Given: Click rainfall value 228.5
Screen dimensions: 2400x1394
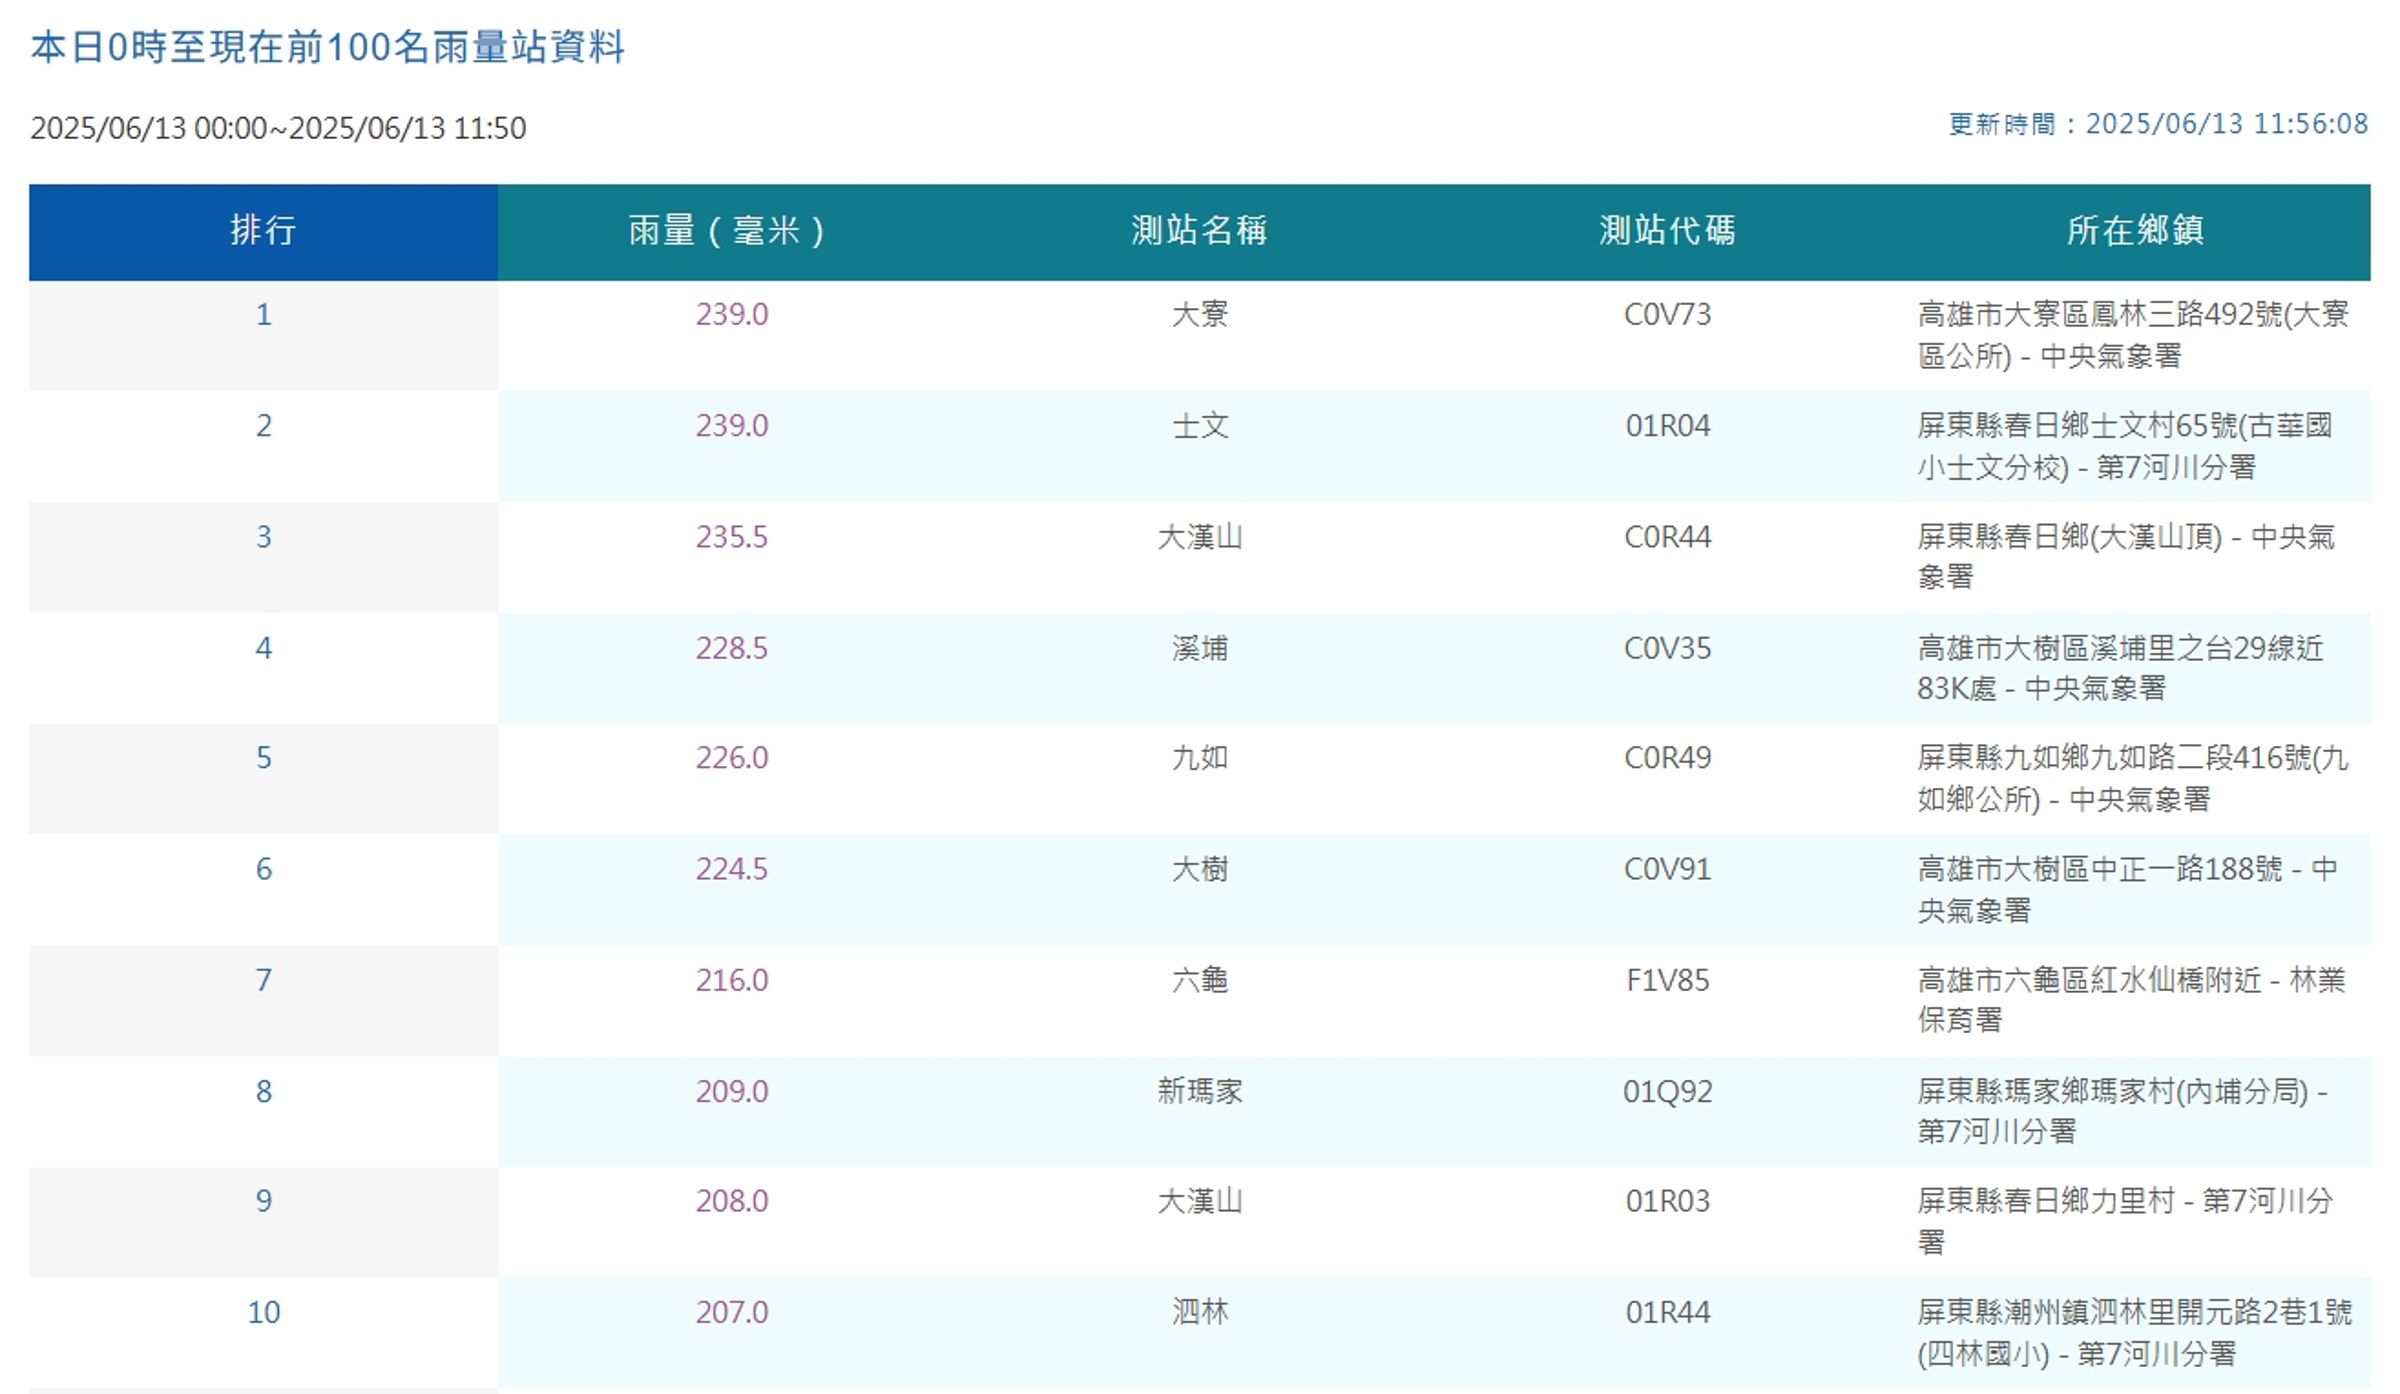Looking at the screenshot, I should coord(732,648).
